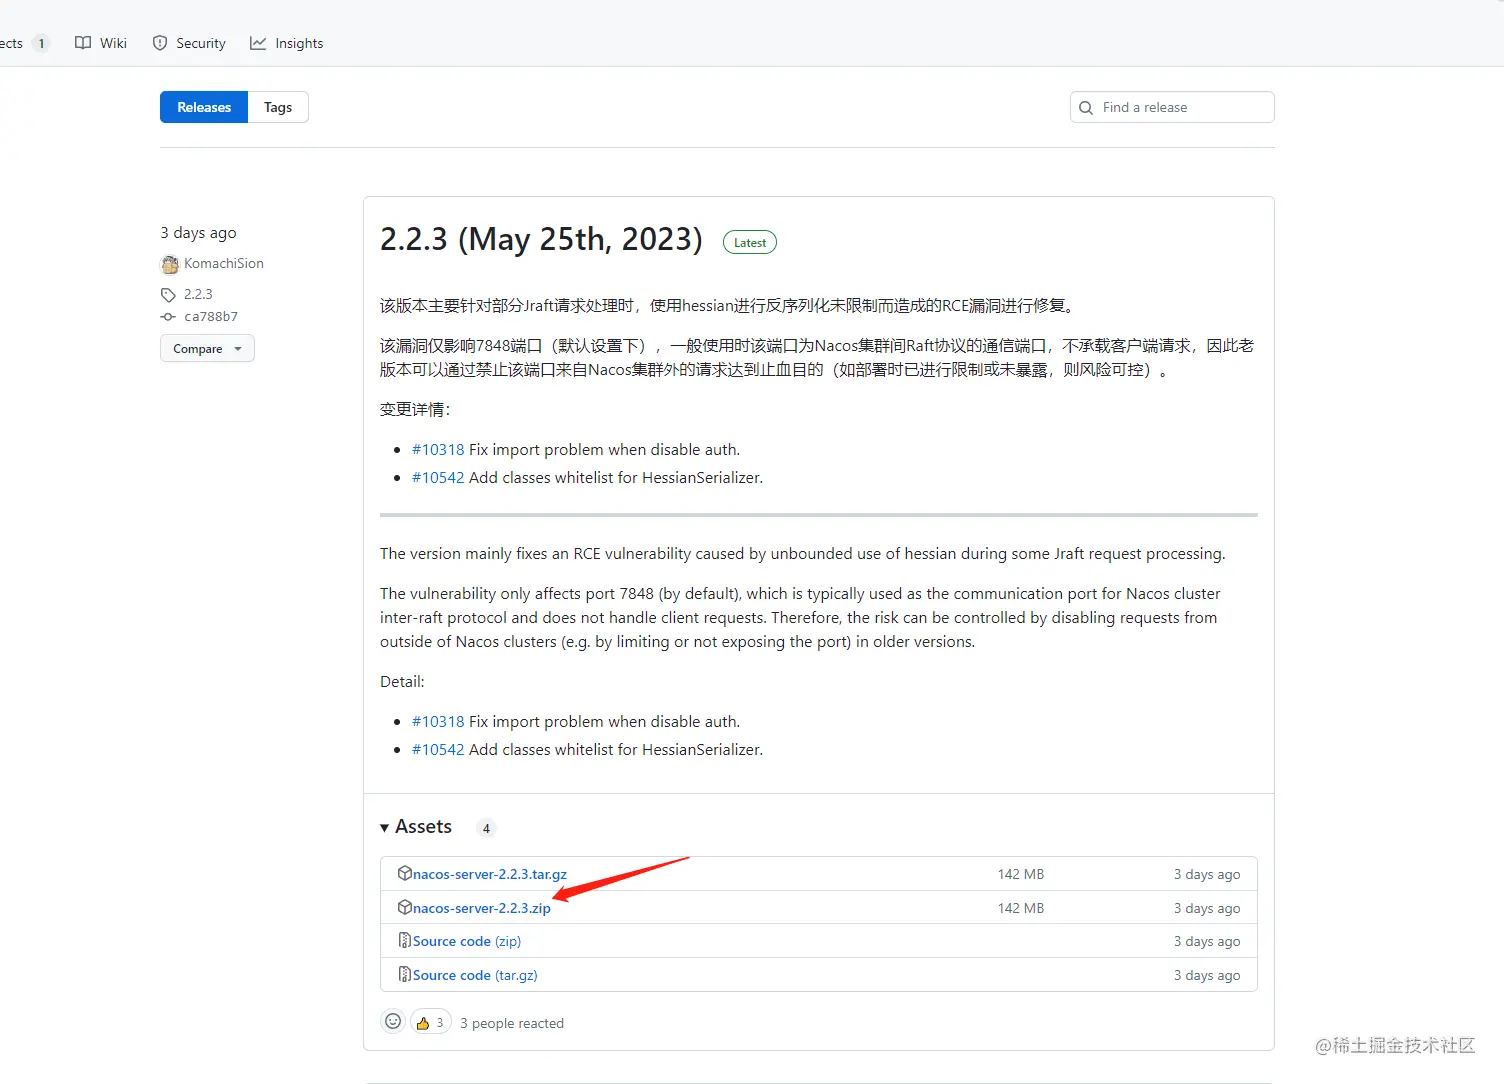This screenshot has height=1084, width=1504.
Task: Click the Security shield icon
Action: (160, 43)
